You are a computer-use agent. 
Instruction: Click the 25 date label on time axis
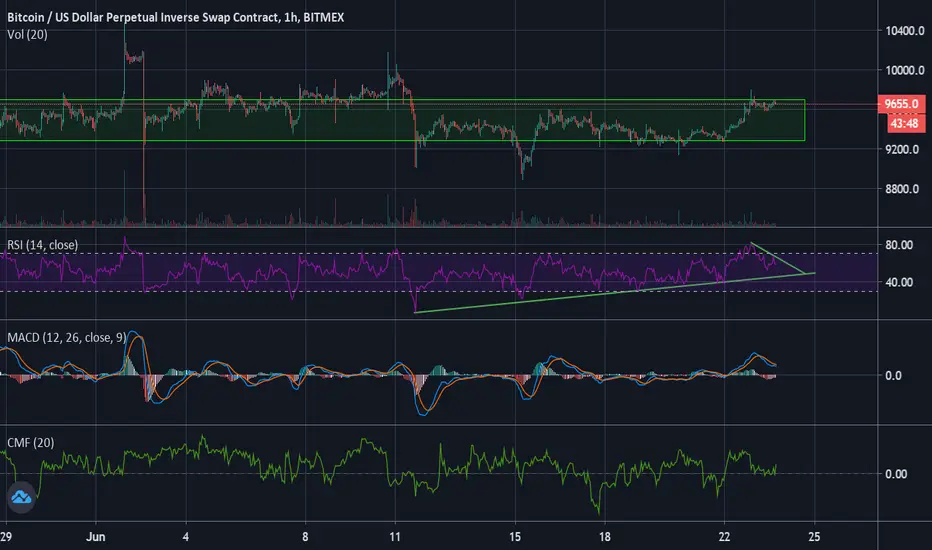point(814,537)
